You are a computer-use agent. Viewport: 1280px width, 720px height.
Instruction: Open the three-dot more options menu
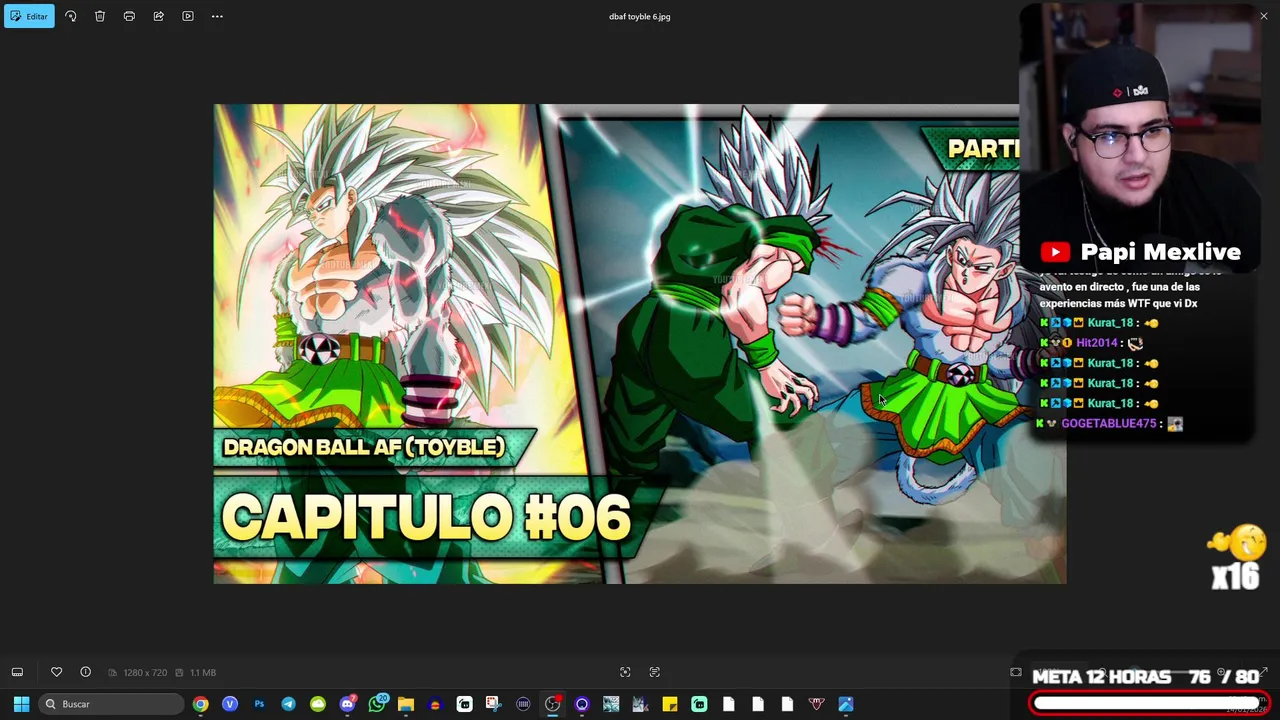tap(217, 16)
